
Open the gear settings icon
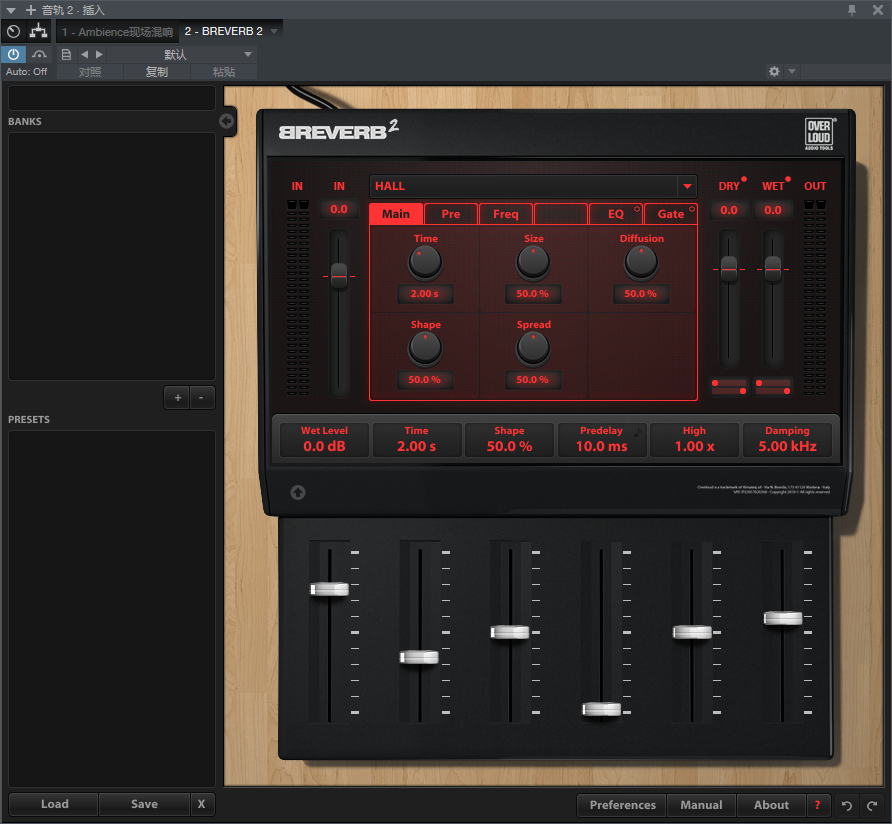(x=774, y=71)
